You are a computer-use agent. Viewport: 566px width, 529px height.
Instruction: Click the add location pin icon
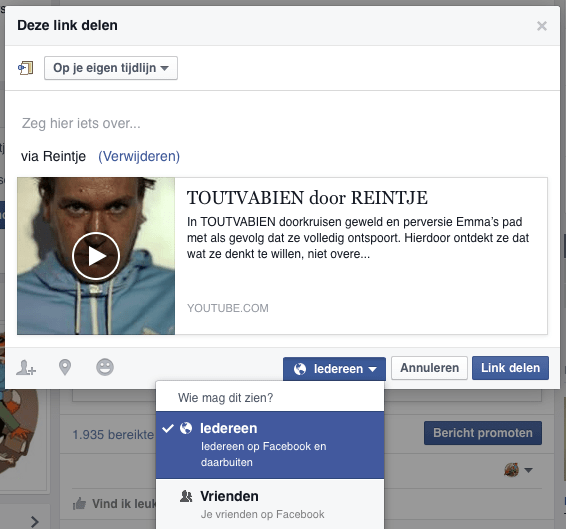[x=65, y=368]
